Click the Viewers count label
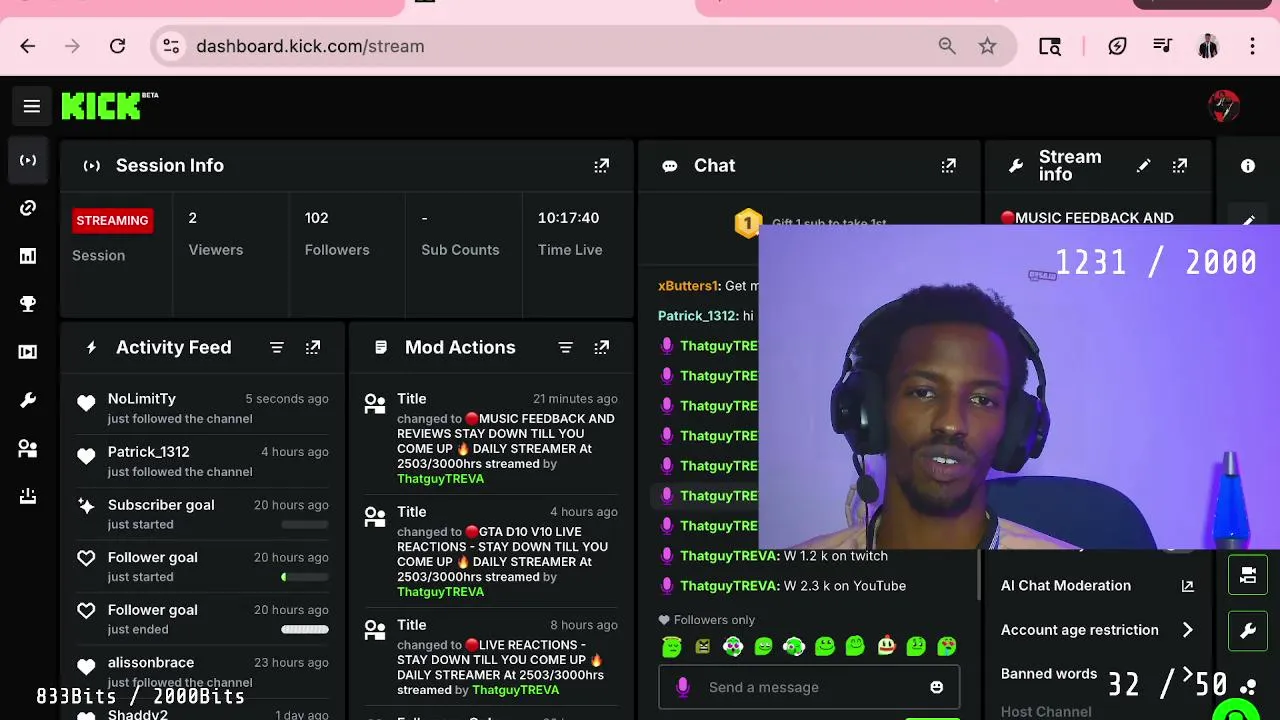Screen dimensions: 1280x720 point(216,250)
